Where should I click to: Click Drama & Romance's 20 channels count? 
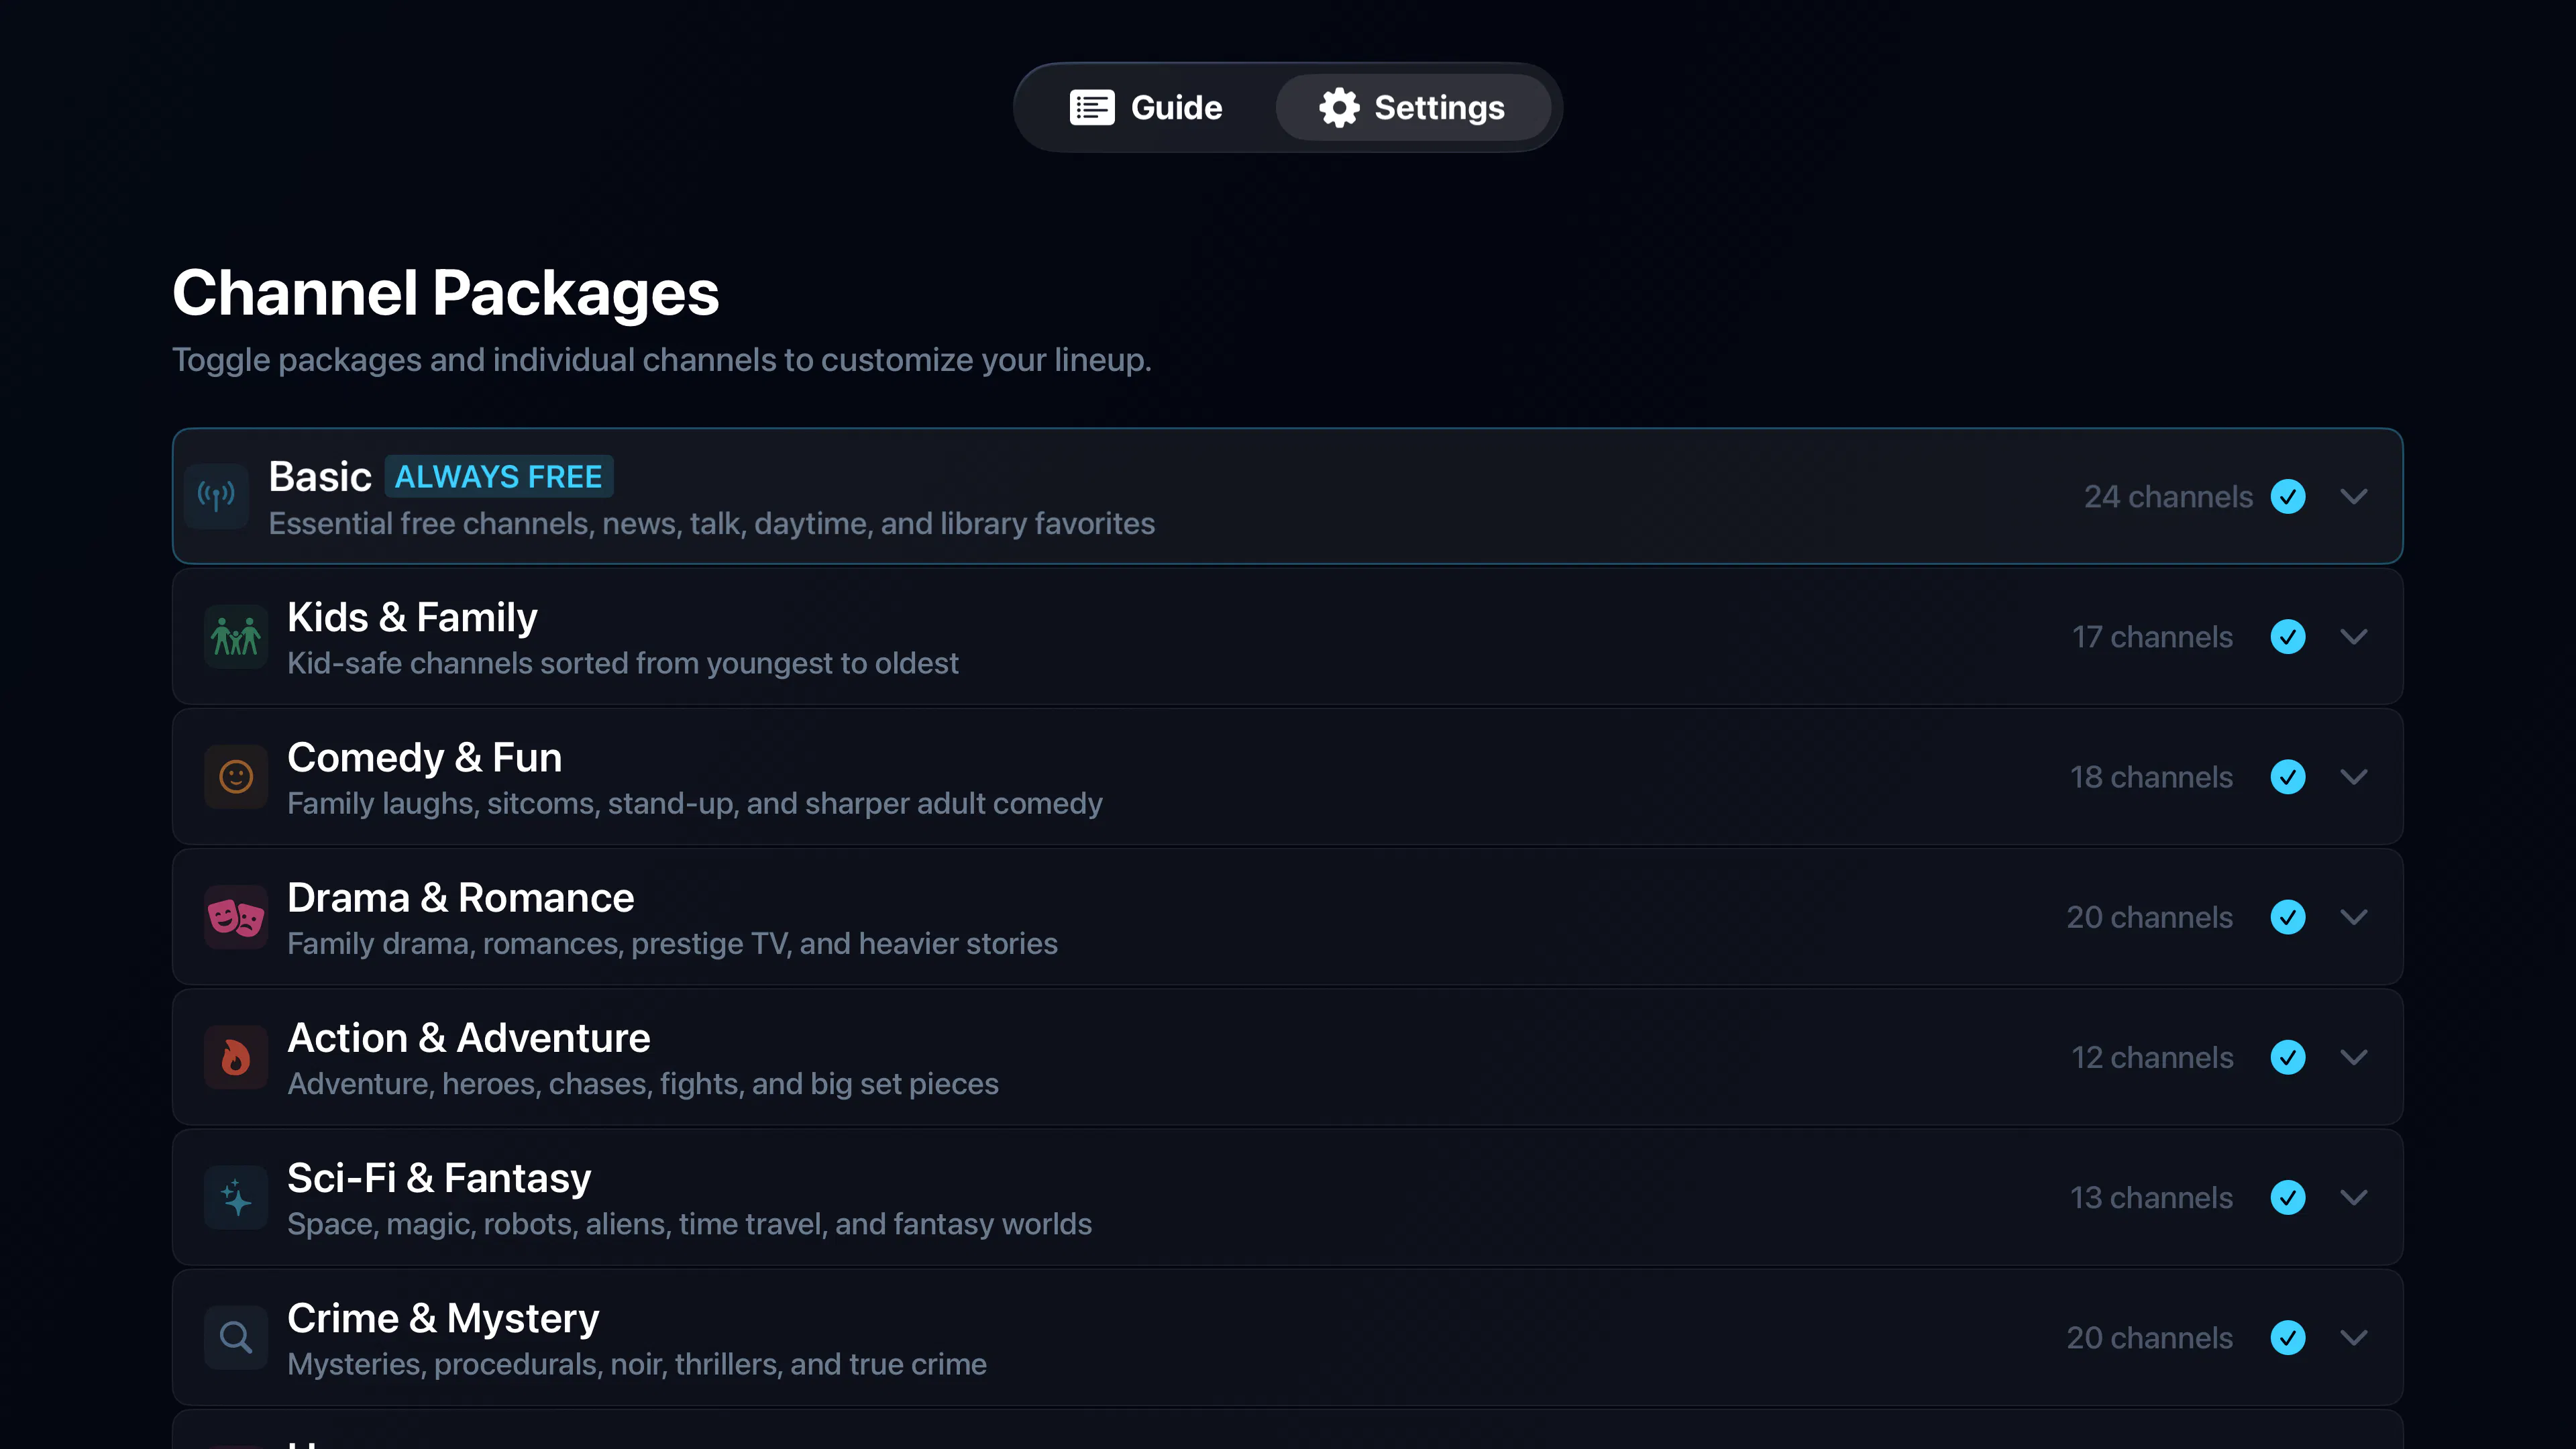2149,917
